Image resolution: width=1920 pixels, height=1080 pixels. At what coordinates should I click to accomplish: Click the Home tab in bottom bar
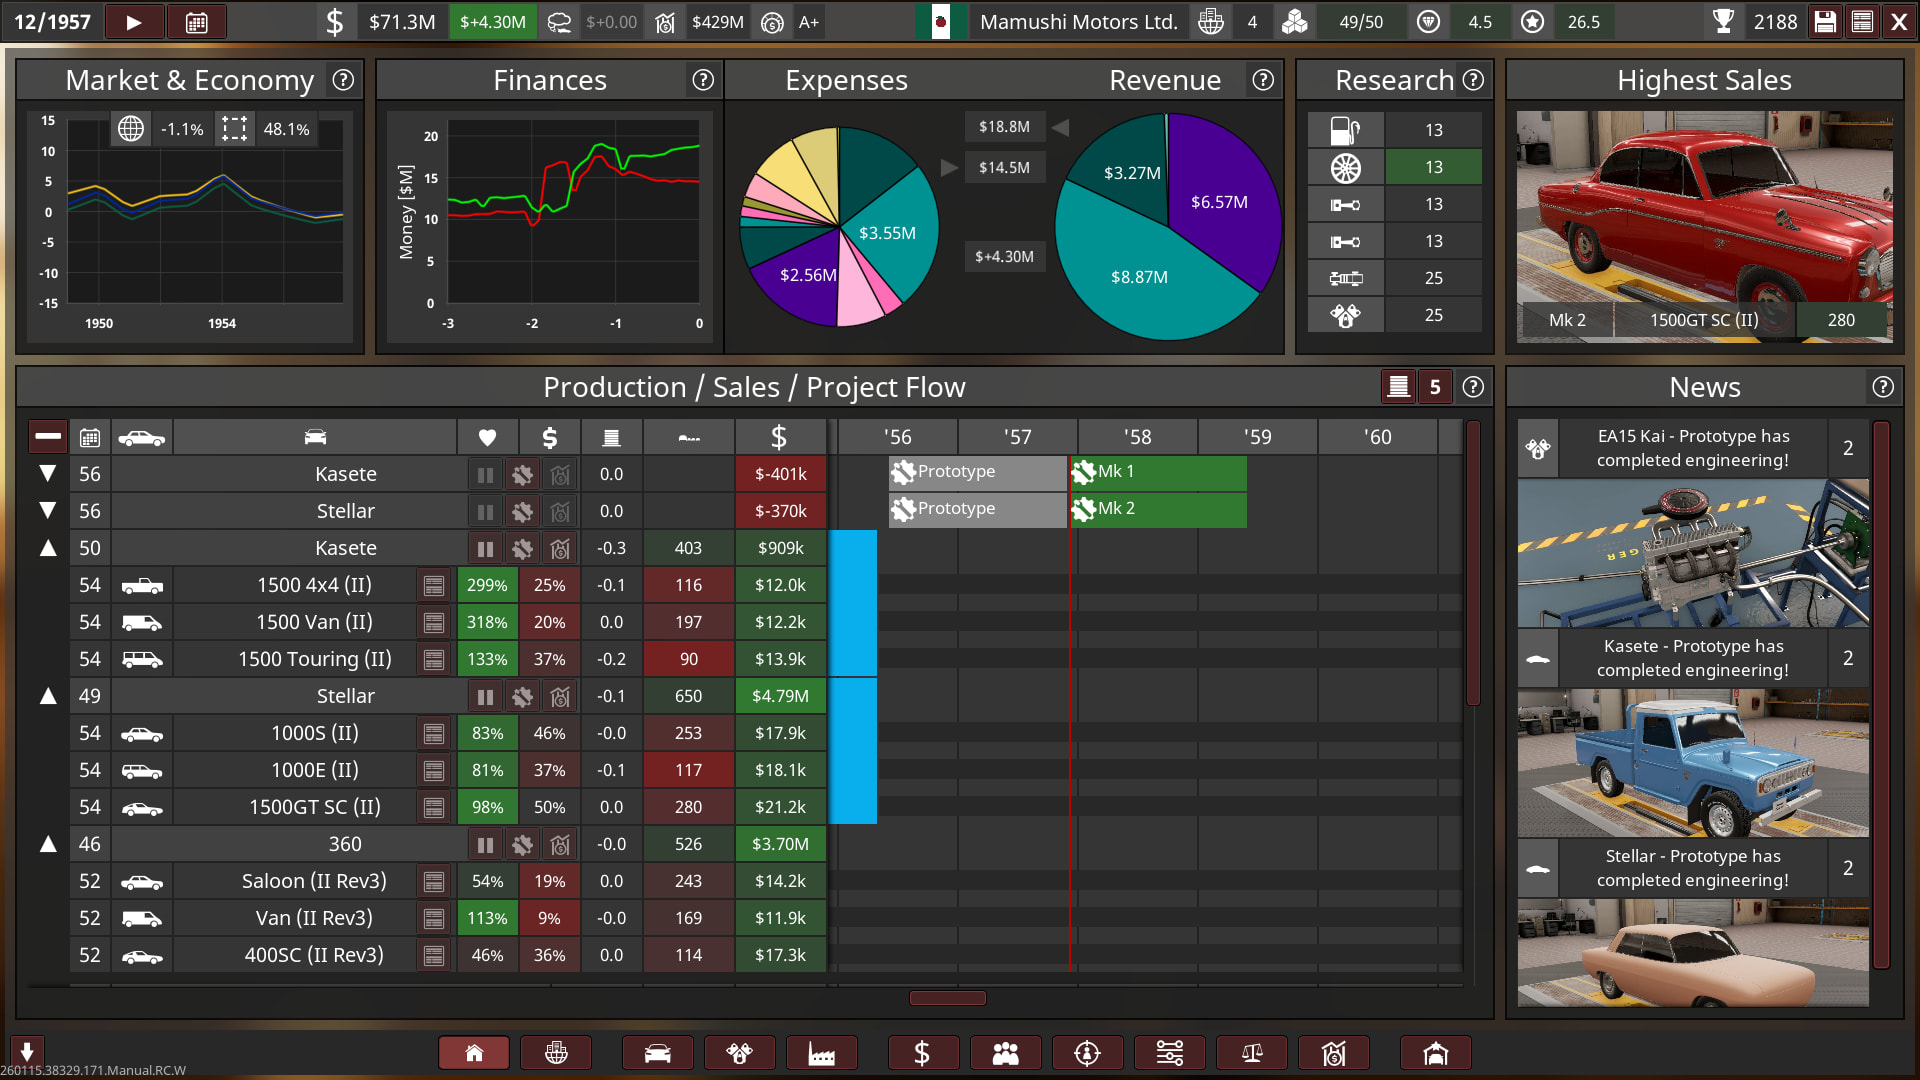474,1053
